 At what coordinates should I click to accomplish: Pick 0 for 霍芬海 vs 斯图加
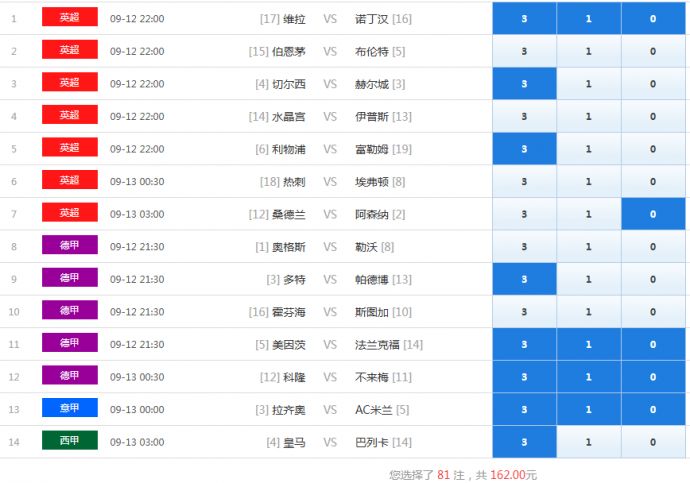(653, 311)
